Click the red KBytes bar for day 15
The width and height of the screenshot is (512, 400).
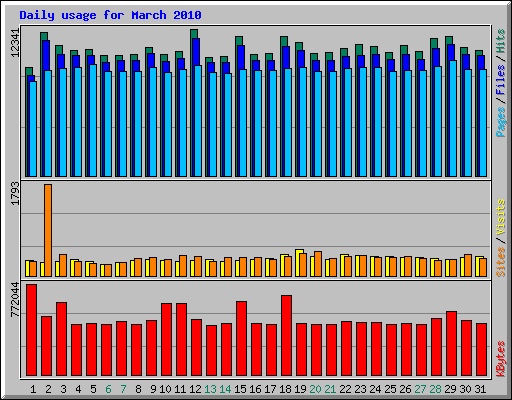[x=242, y=338]
